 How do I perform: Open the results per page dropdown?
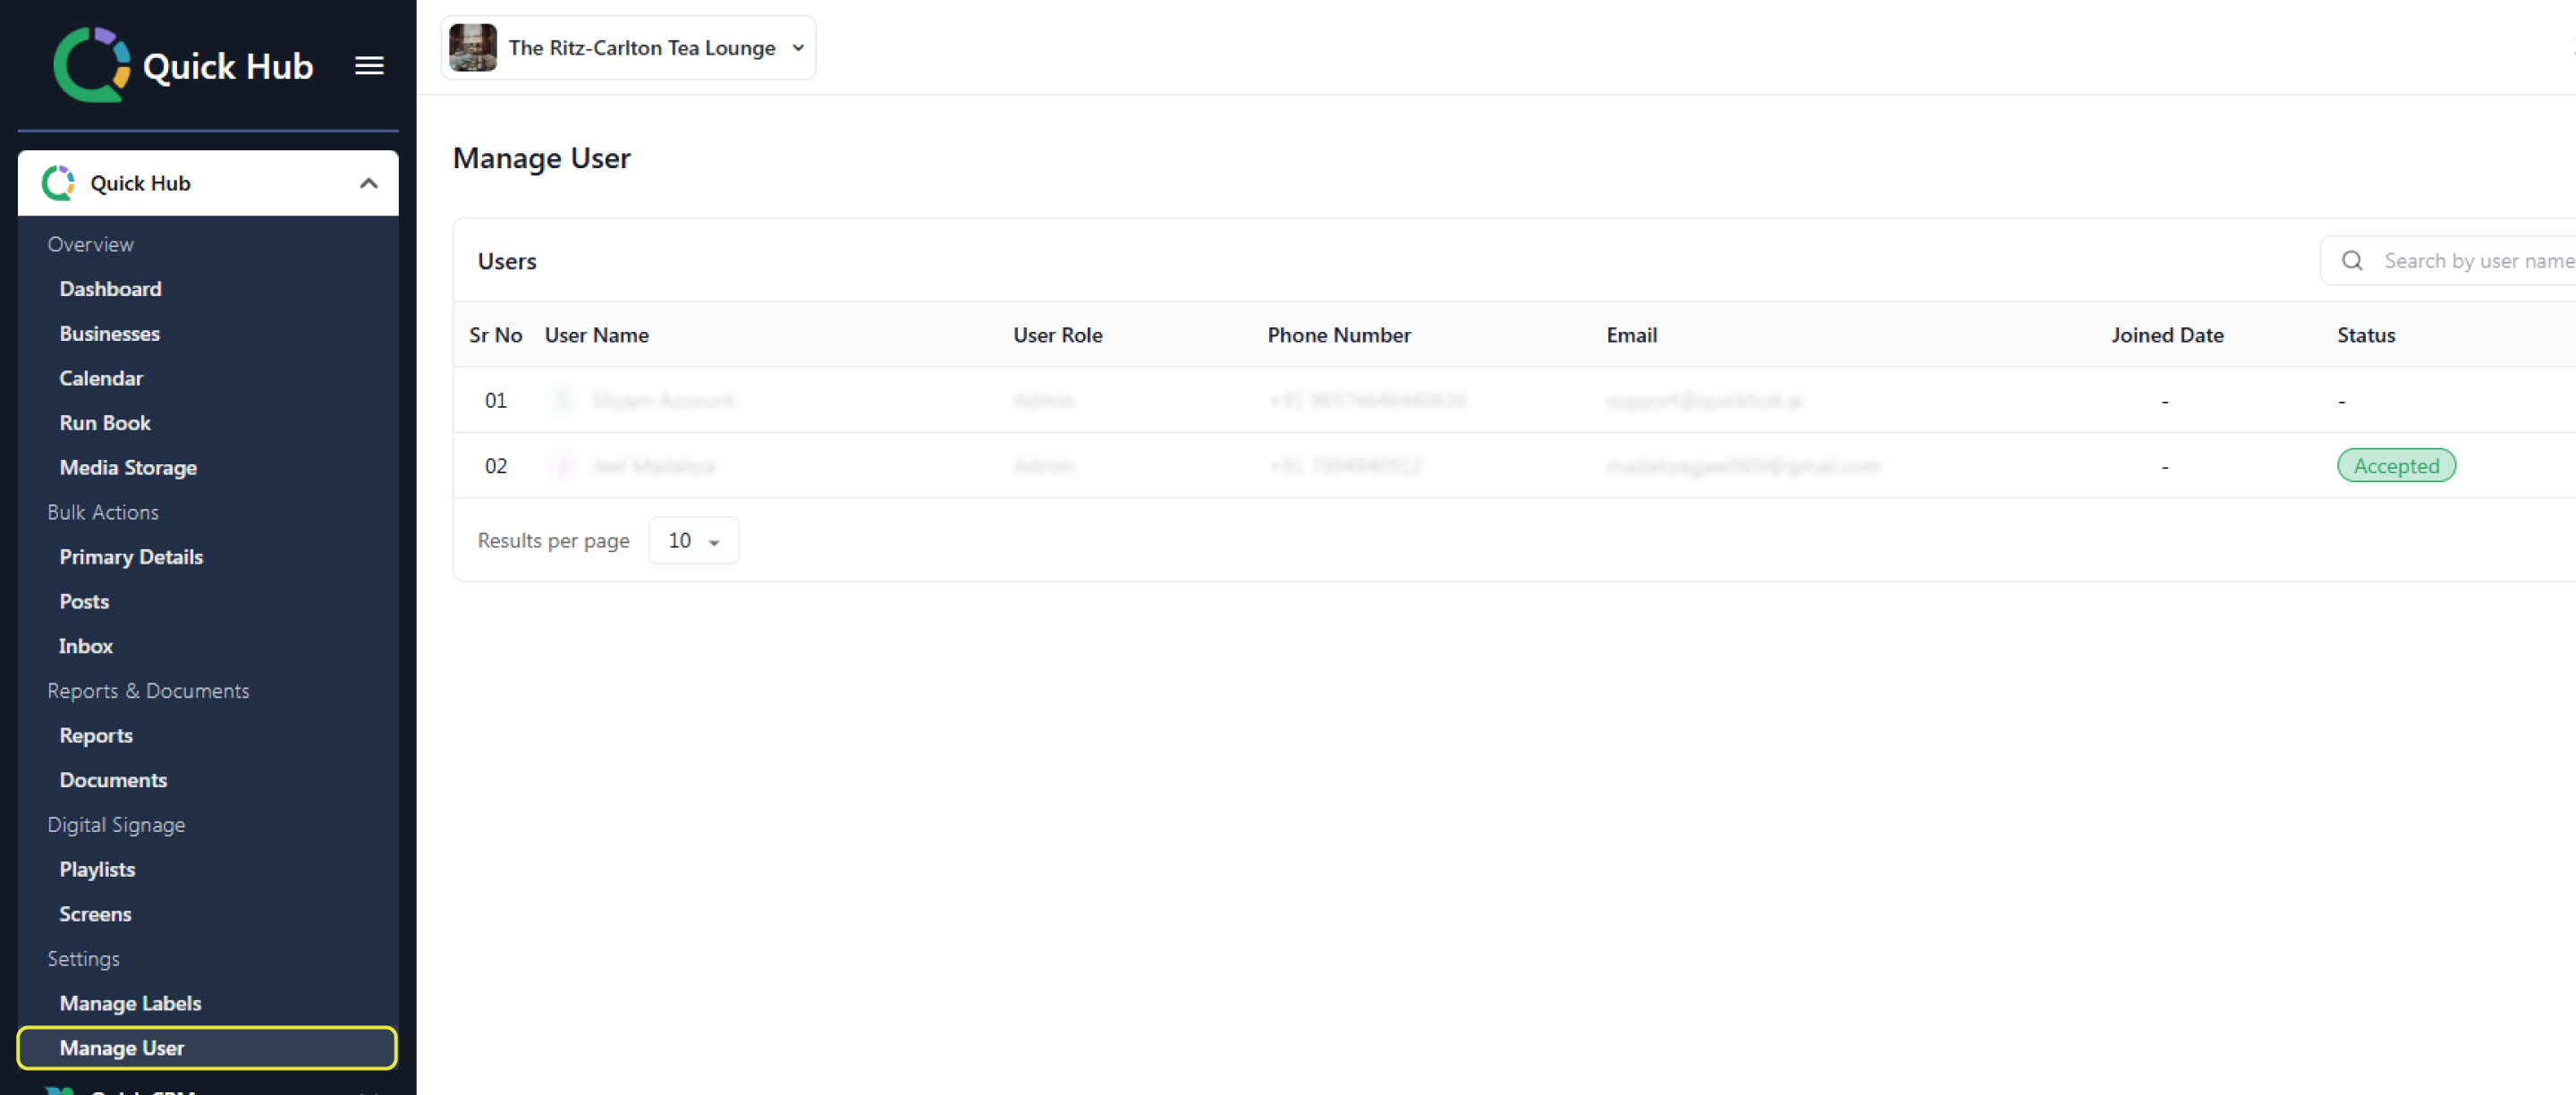click(x=693, y=540)
